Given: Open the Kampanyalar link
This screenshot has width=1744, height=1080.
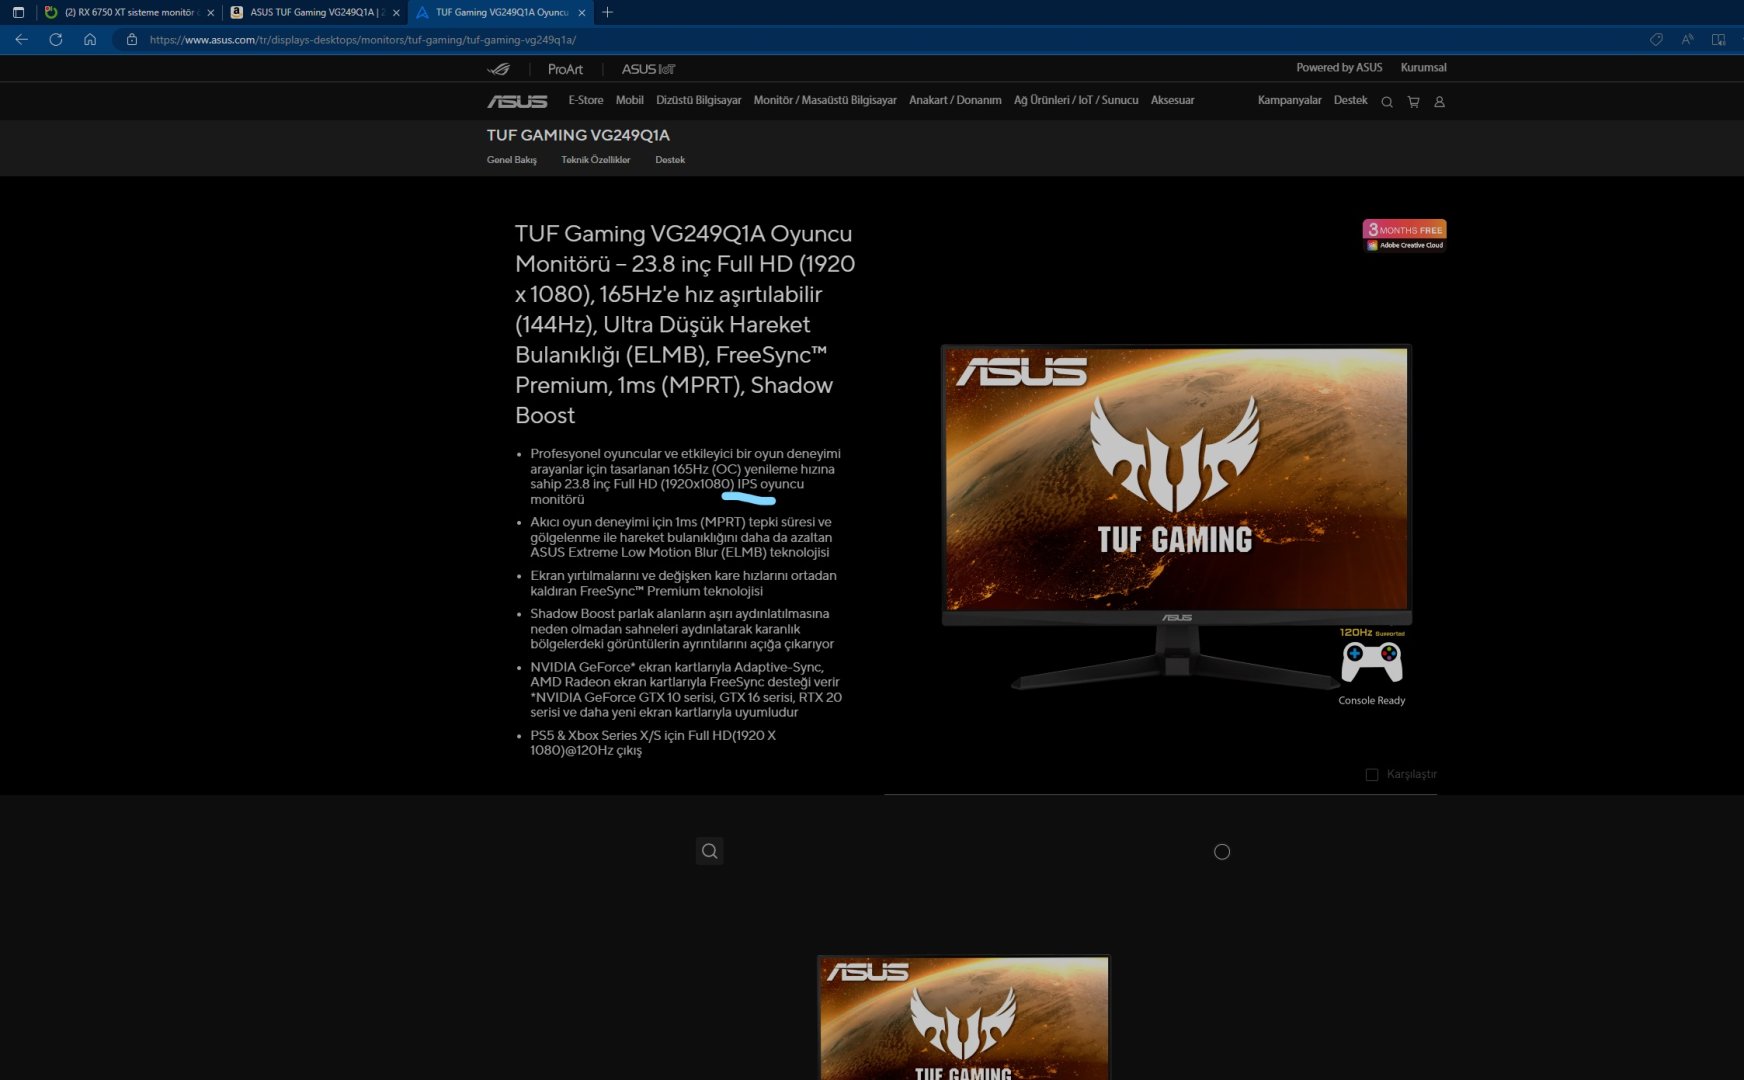Looking at the screenshot, I should coord(1289,100).
